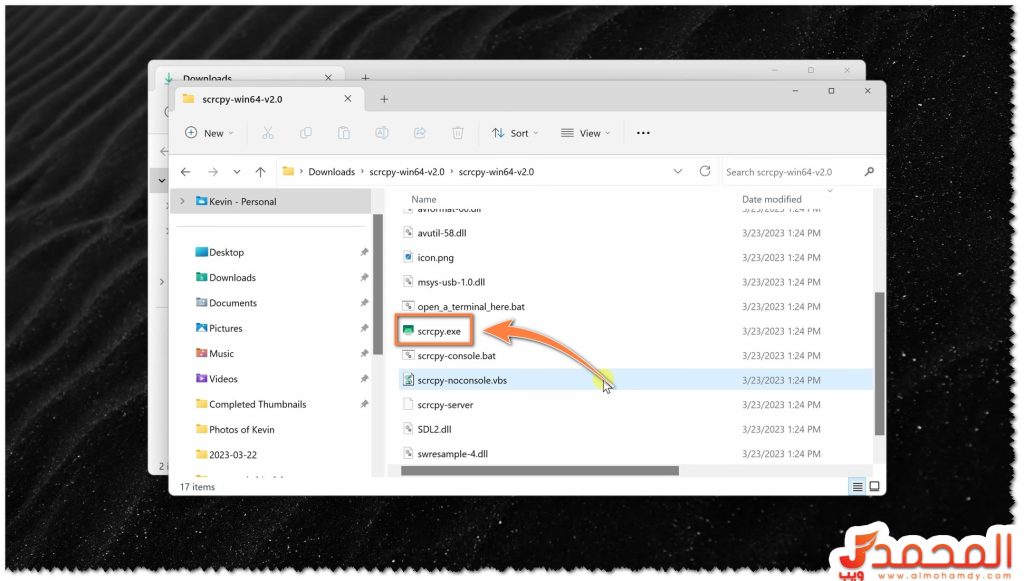Open the See more ellipsis menu
1024x581 pixels.
coord(643,133)
